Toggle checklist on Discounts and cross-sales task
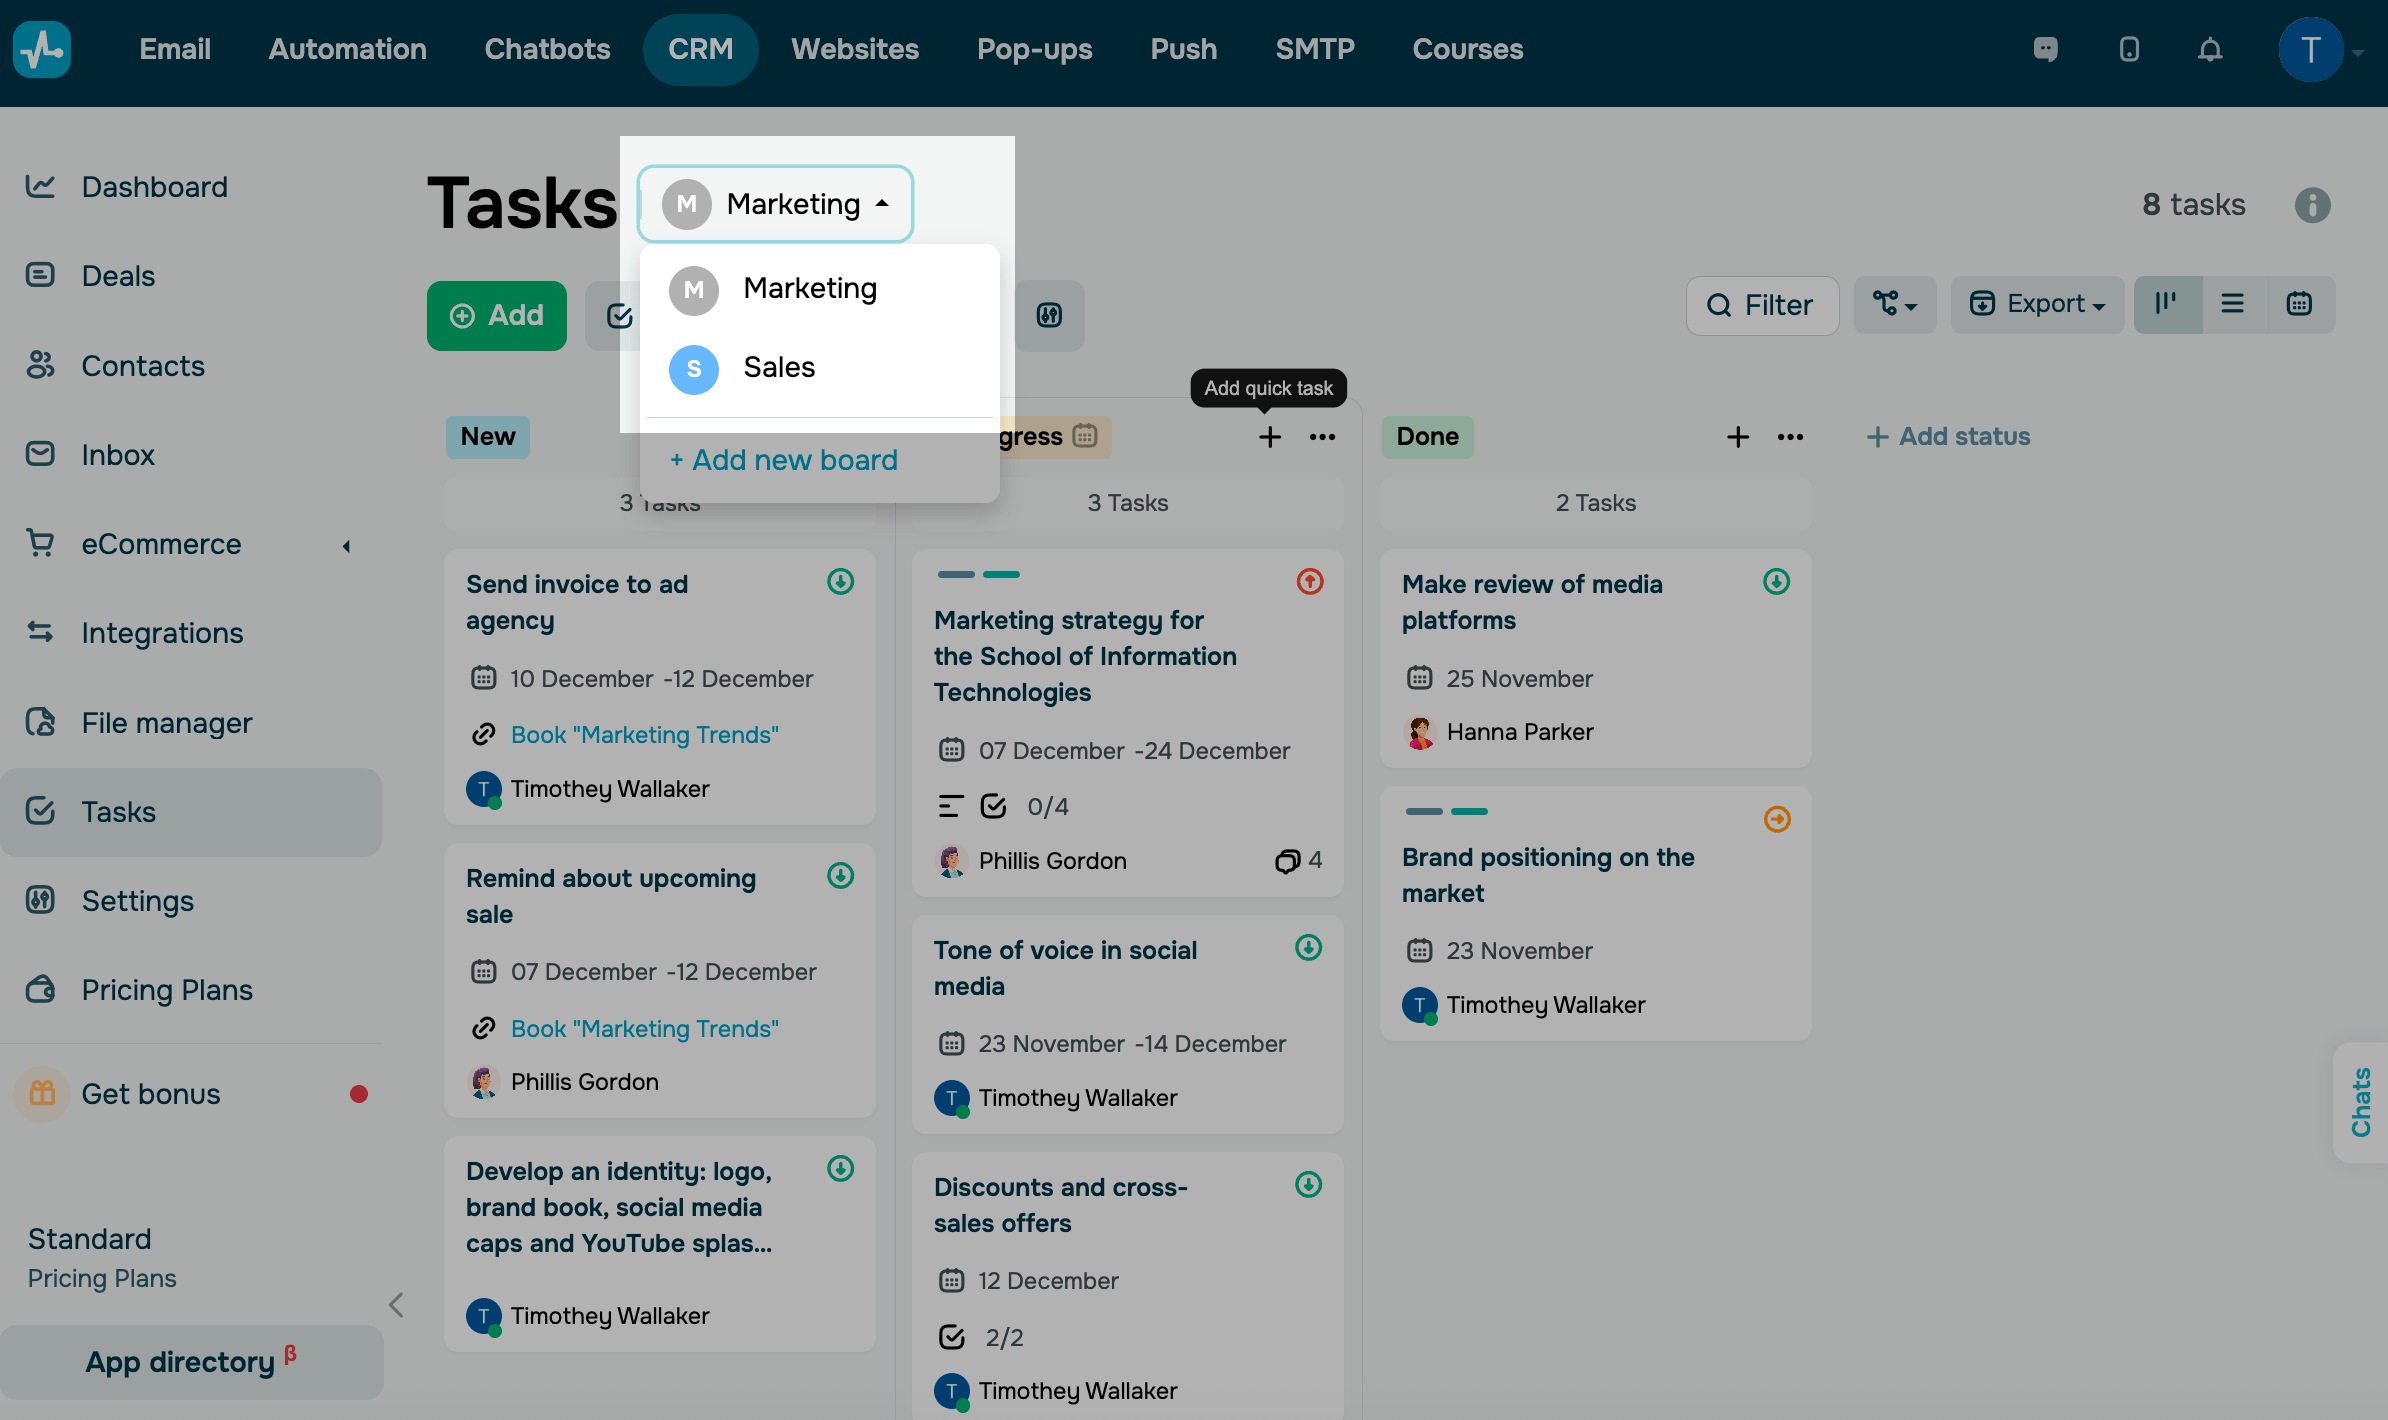Image resolution: width=2388 pixels, height=1420 pixels. pos(952,1337)
